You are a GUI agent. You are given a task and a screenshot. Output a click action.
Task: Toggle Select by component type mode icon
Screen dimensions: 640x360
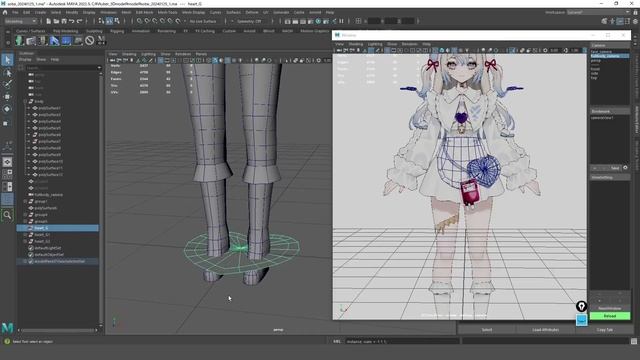click(117, 21)
